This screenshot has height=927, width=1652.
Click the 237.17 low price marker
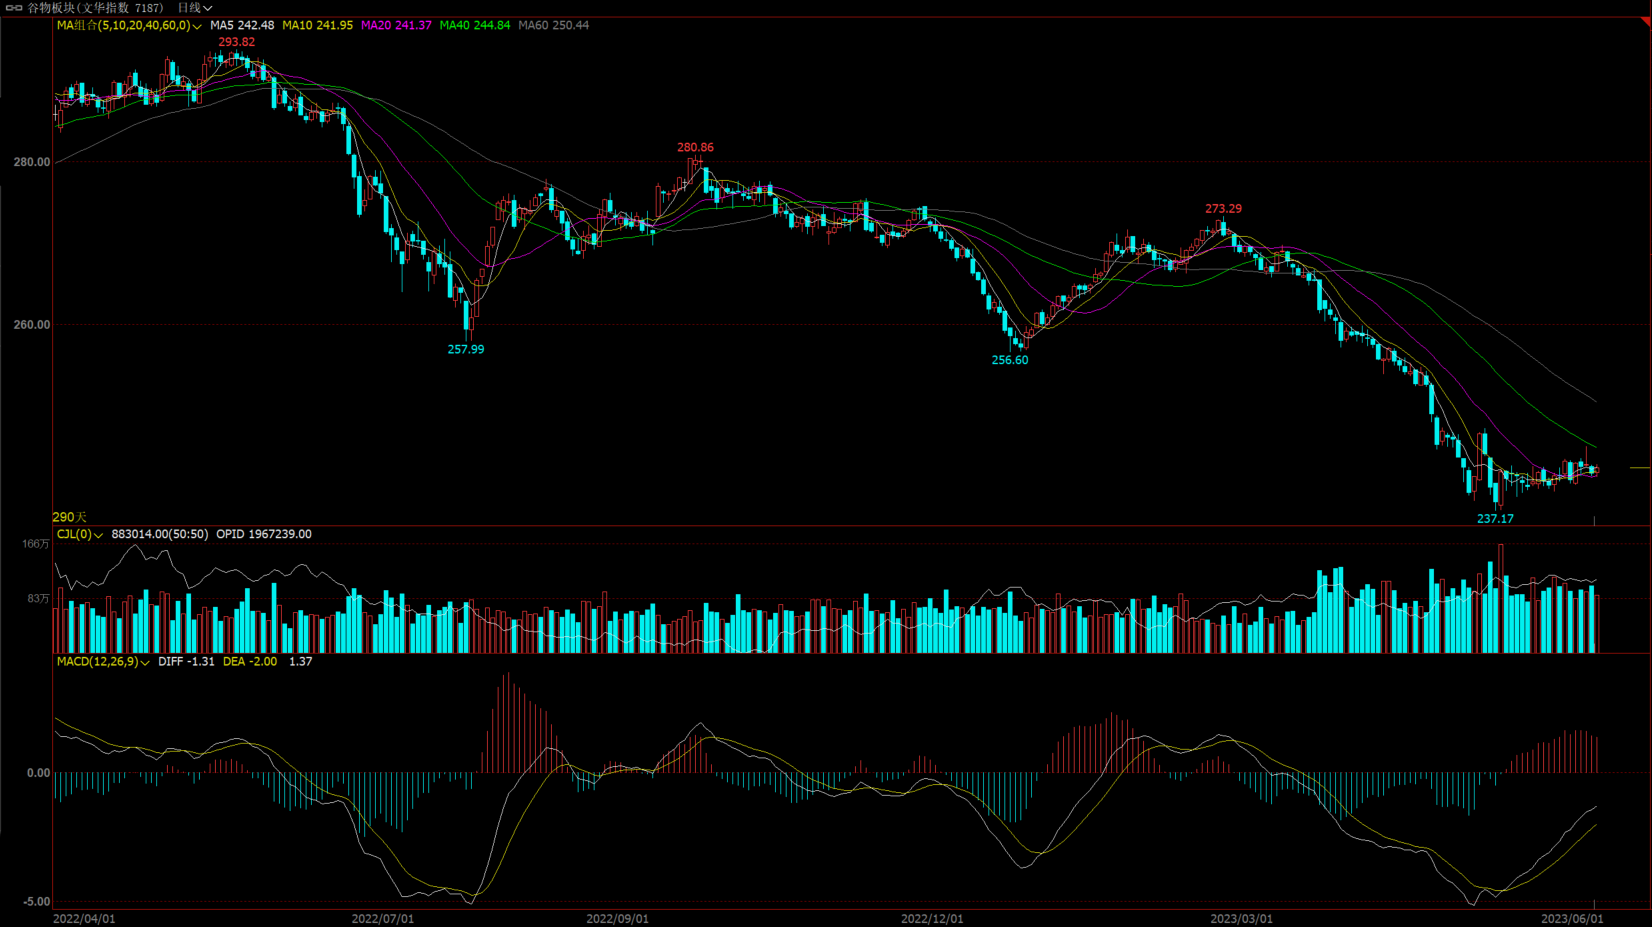pyautogui.click(x=1495, y=519)
